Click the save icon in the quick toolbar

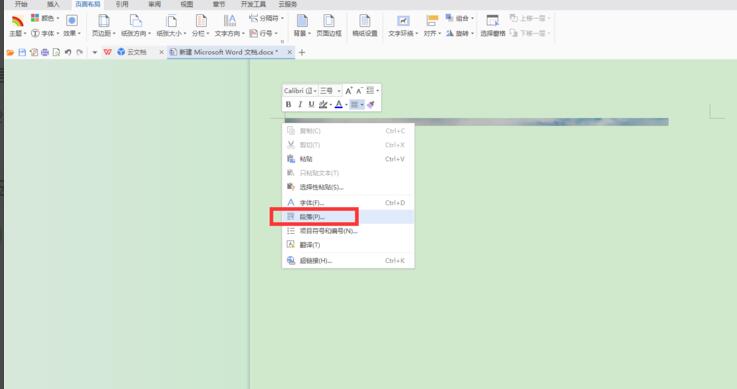(x=22, y=52)
